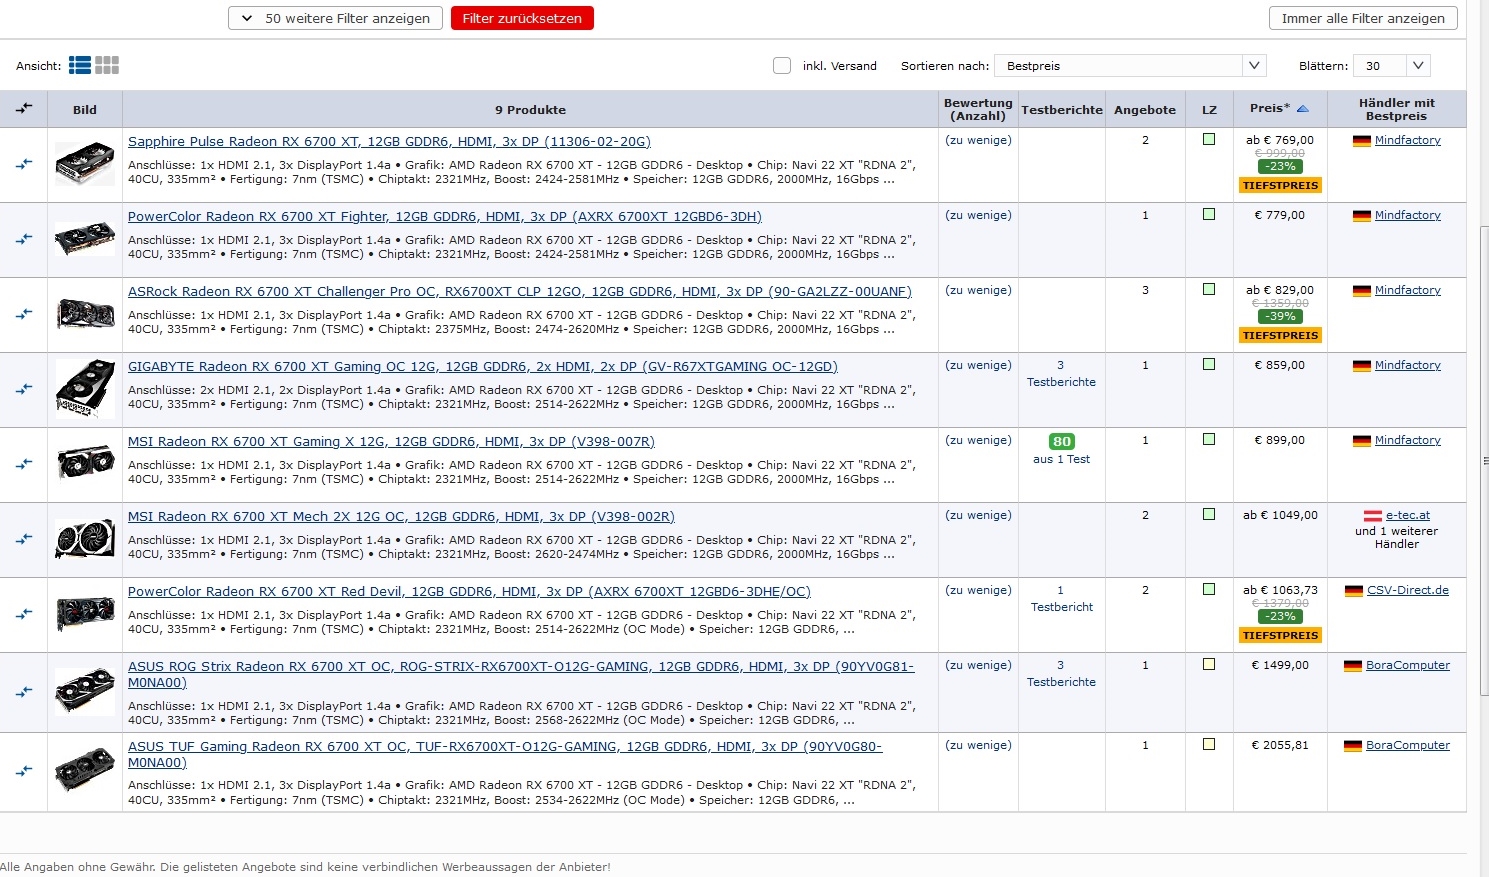Sort by Angebote column header
The image size is (1489, 877).
pos(1145,110)
